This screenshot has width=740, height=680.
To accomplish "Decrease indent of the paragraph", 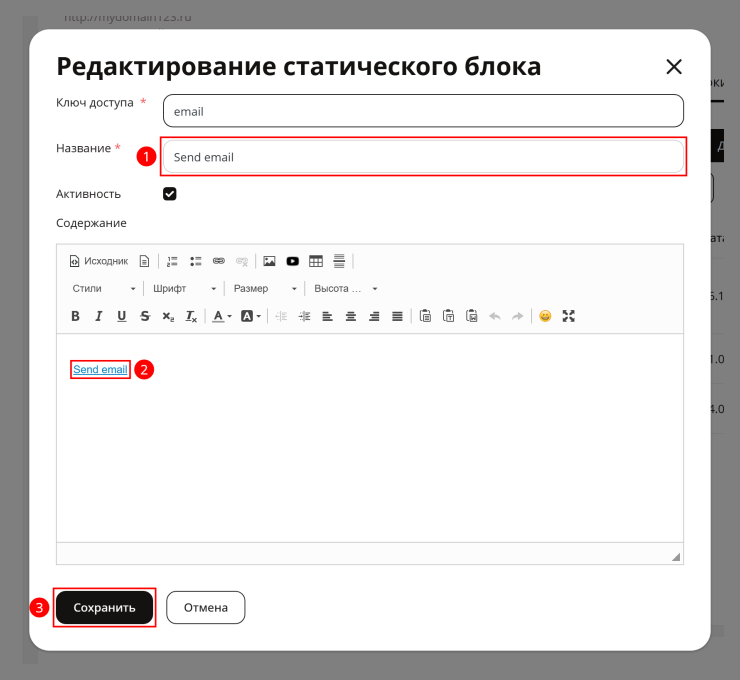I will pyautogui.click(x=281, y=316).
